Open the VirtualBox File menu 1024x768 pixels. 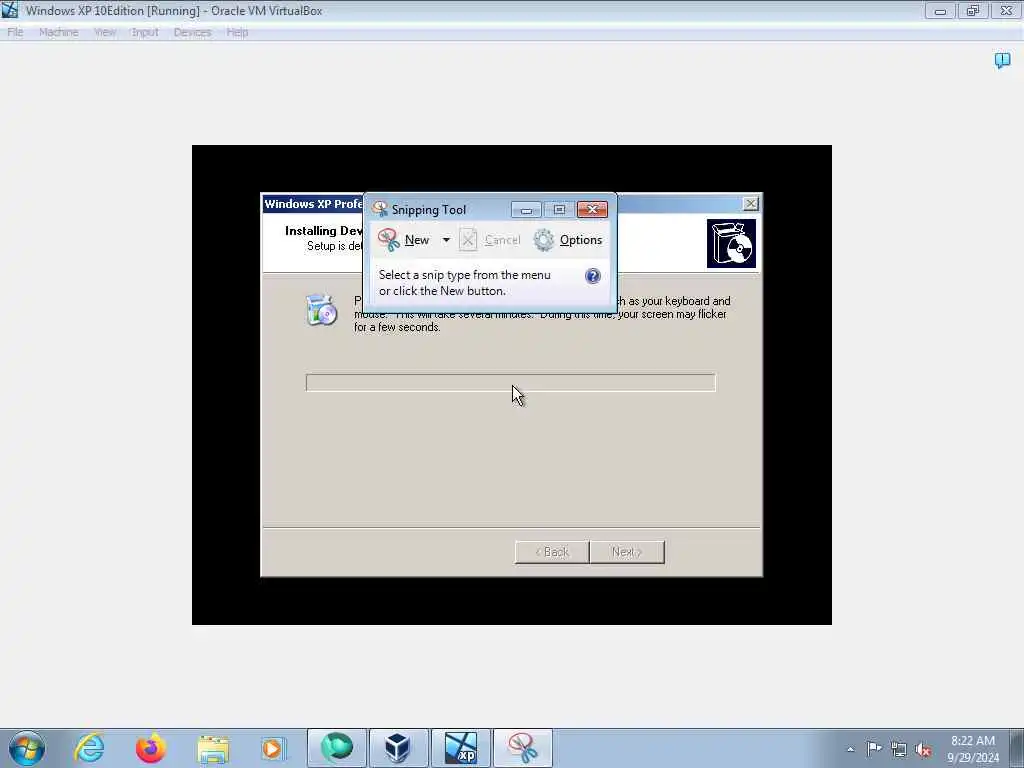(15, 32)
